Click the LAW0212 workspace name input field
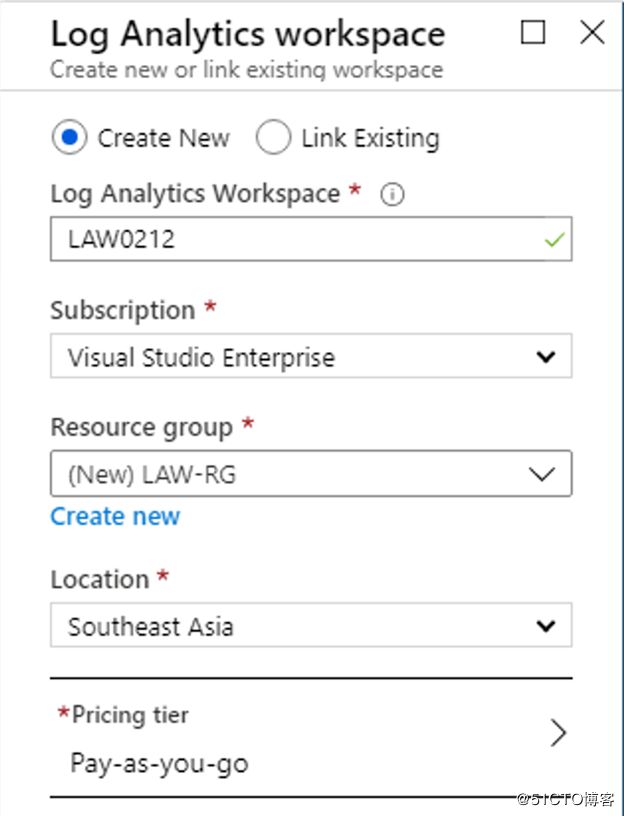The image size is (624, 816). [311, 239]
